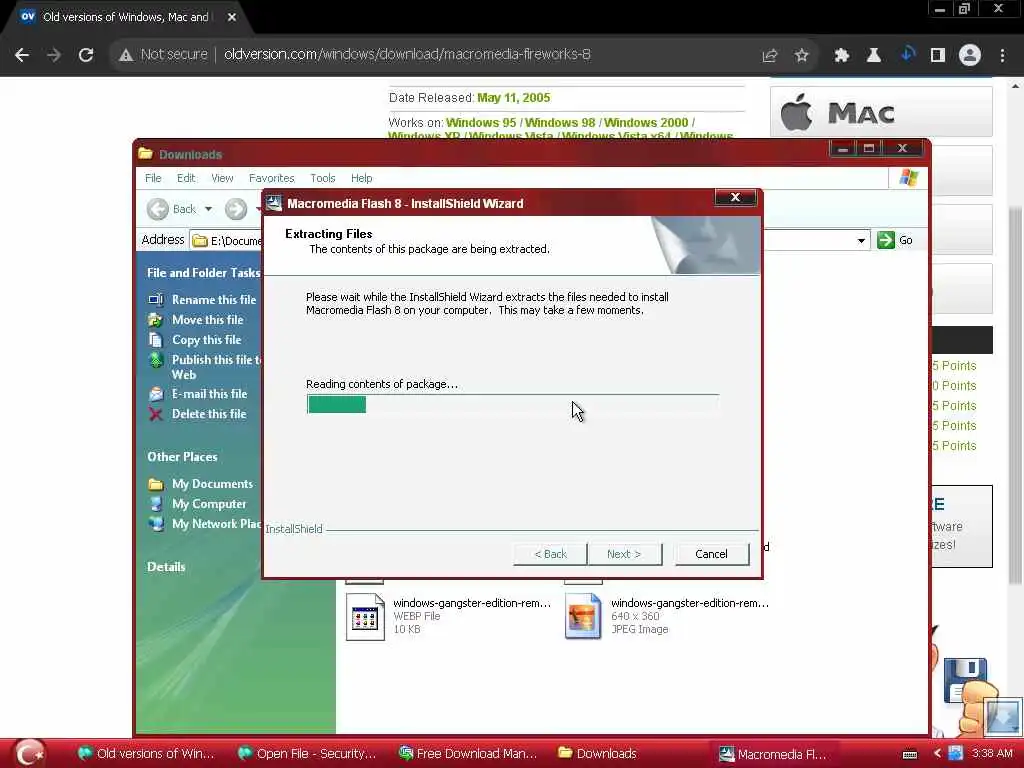Open Tools menu in Downloads window
This screenshot has height=768, width=1024.
pyautogui.click(x=323, y=178)
